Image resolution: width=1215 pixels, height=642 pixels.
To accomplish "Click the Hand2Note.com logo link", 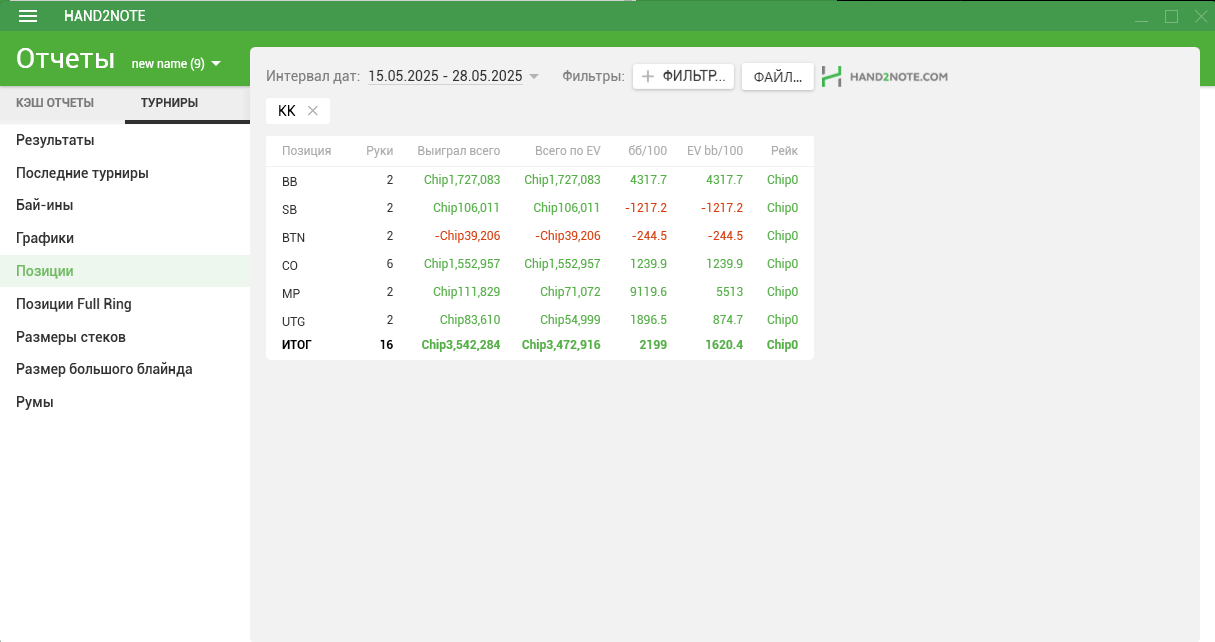I will [884, 77].
